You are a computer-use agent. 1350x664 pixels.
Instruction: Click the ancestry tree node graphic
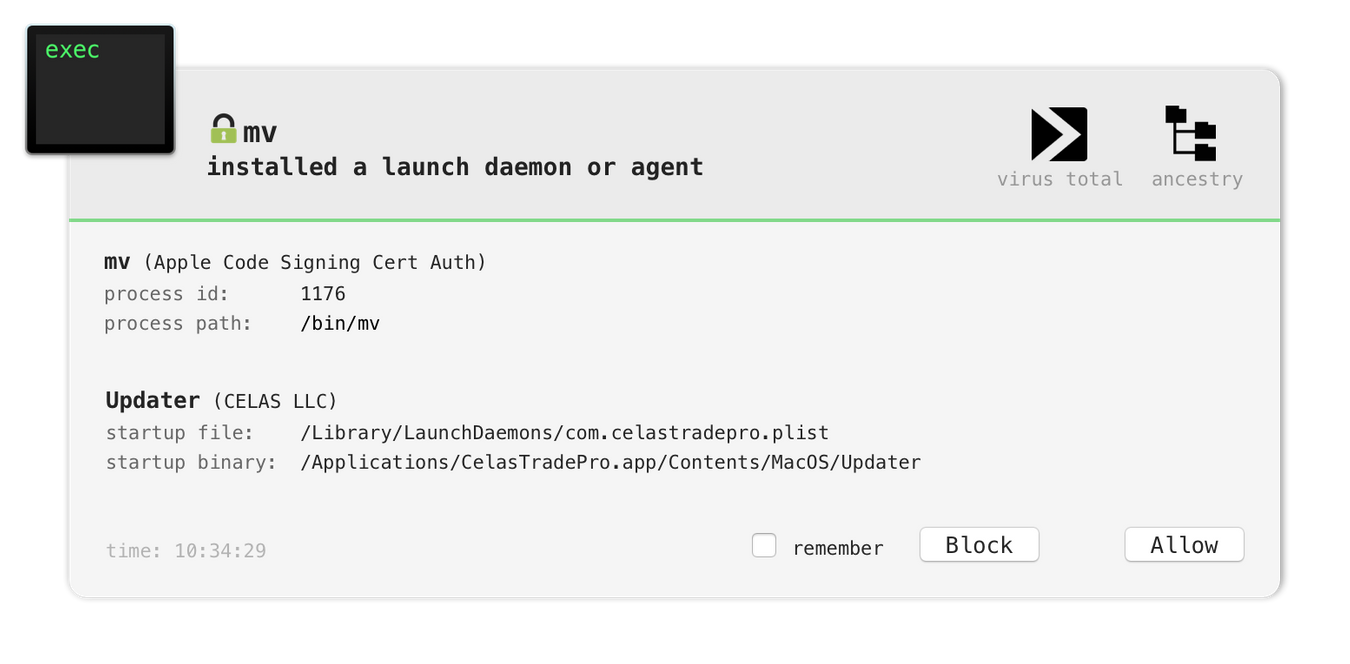pyautogui.click(x=1190, y=133)
